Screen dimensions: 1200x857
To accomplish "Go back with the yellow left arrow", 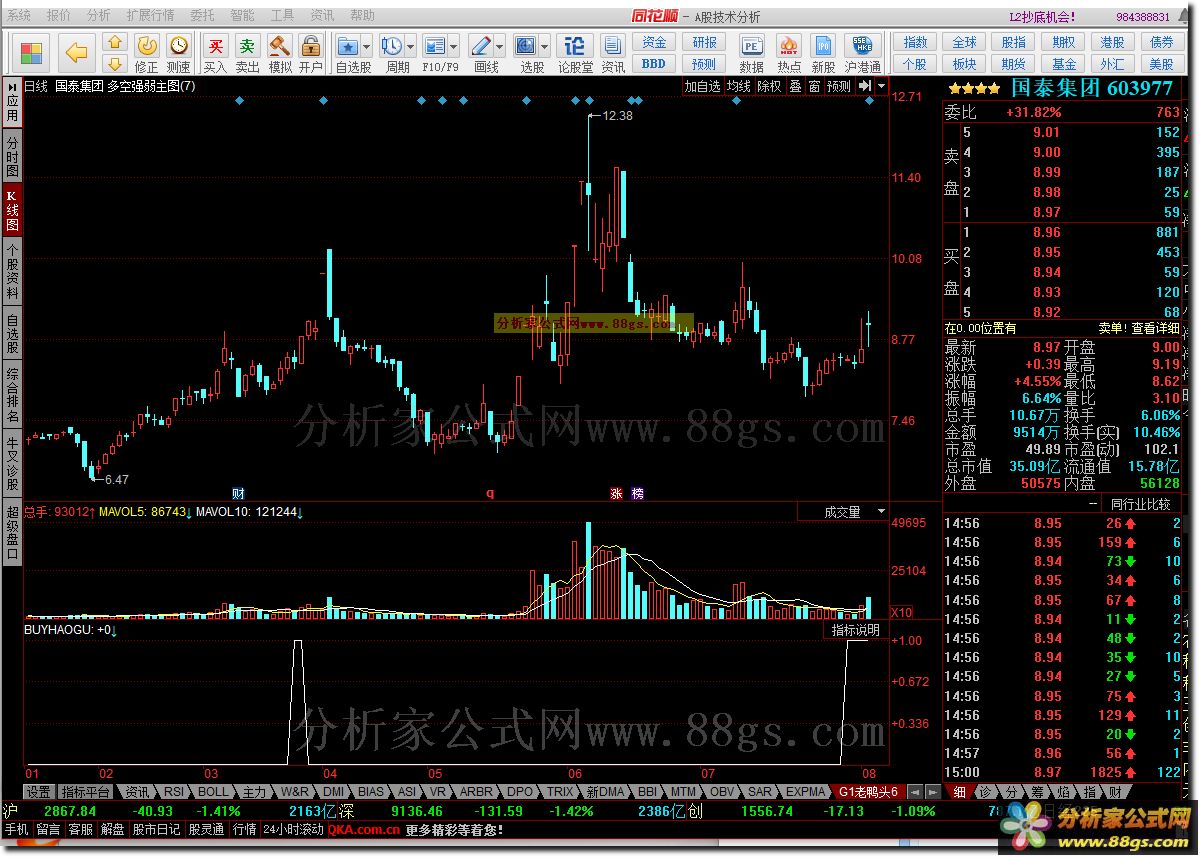I will pos(77,52).
